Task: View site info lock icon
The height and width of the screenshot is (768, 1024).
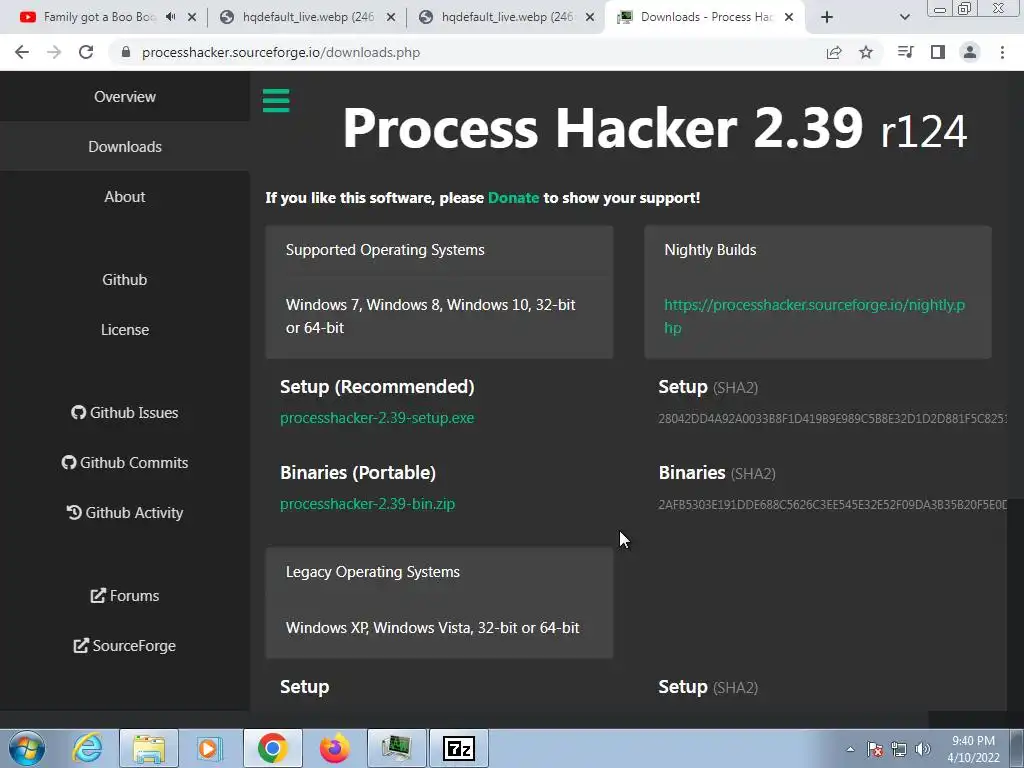Action: (x=126, y=52)
